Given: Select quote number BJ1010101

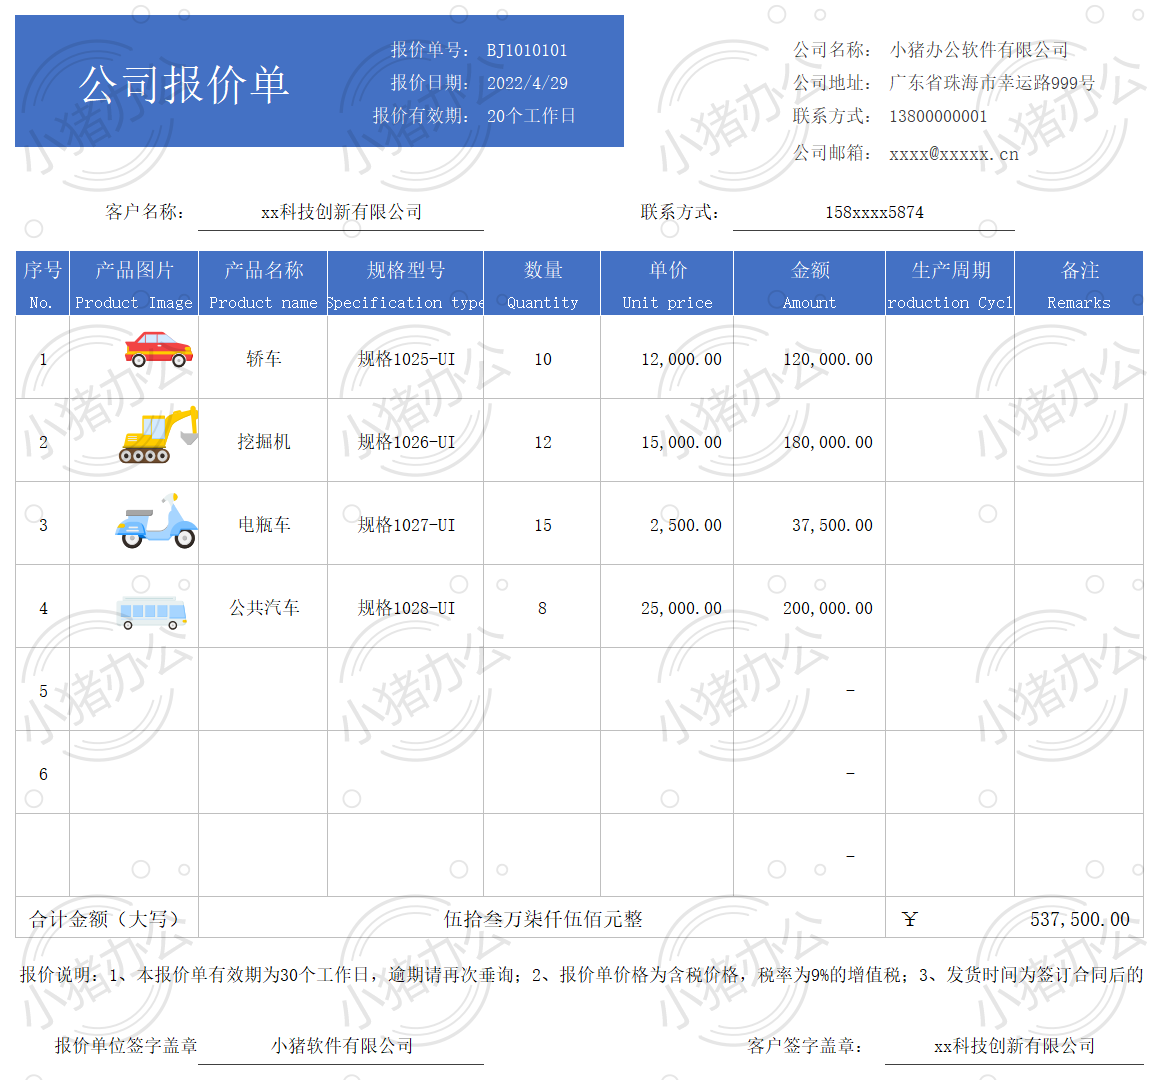Looking at the screenshot, I should (x=526, y=50).
